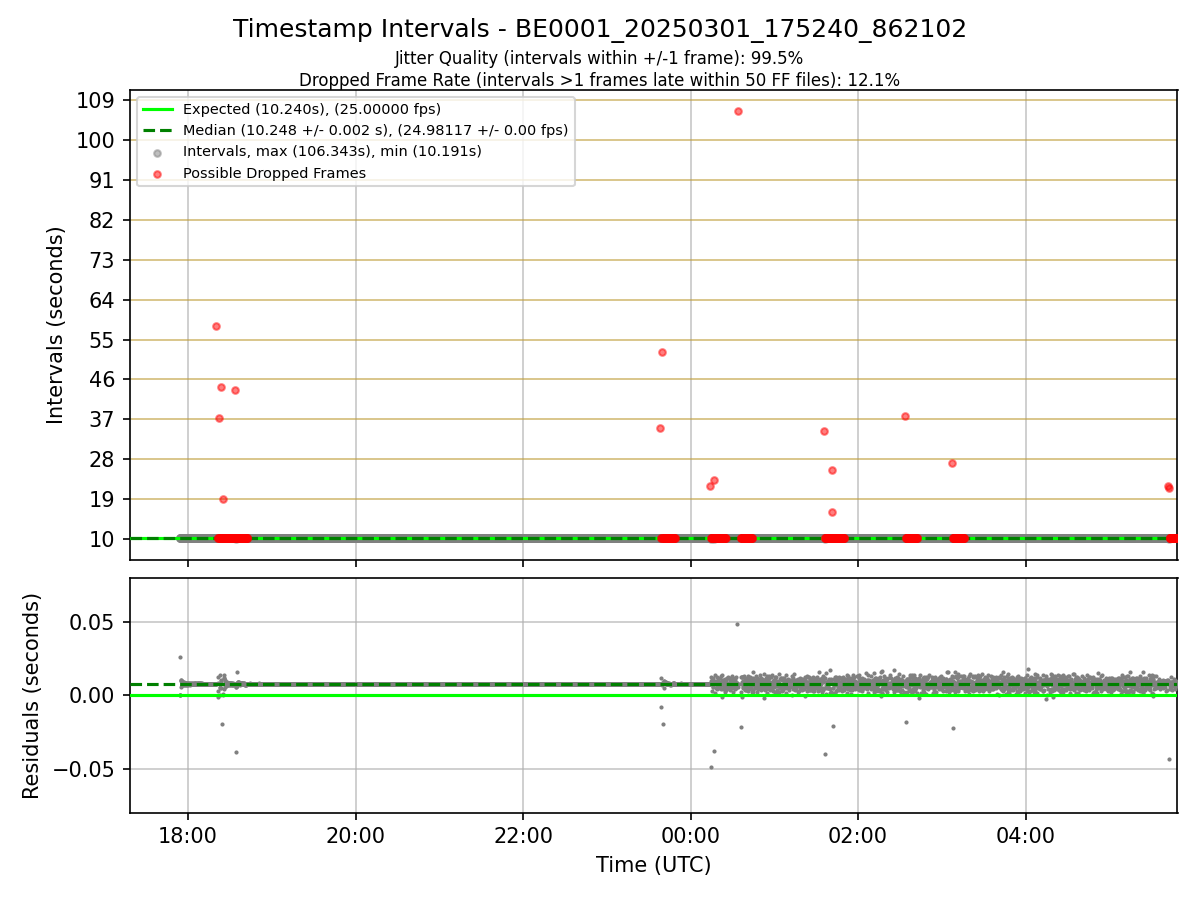This screenshot has width=1200, height=900.
Task: Click the 20:00 time tick label
Action: point(355,836)
